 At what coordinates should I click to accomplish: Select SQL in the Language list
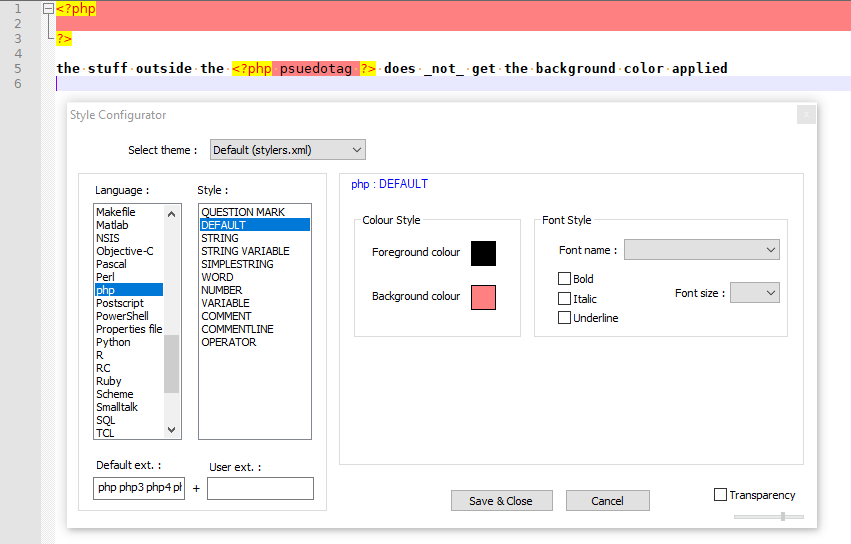pyautogui.click(x=129, y=420)
